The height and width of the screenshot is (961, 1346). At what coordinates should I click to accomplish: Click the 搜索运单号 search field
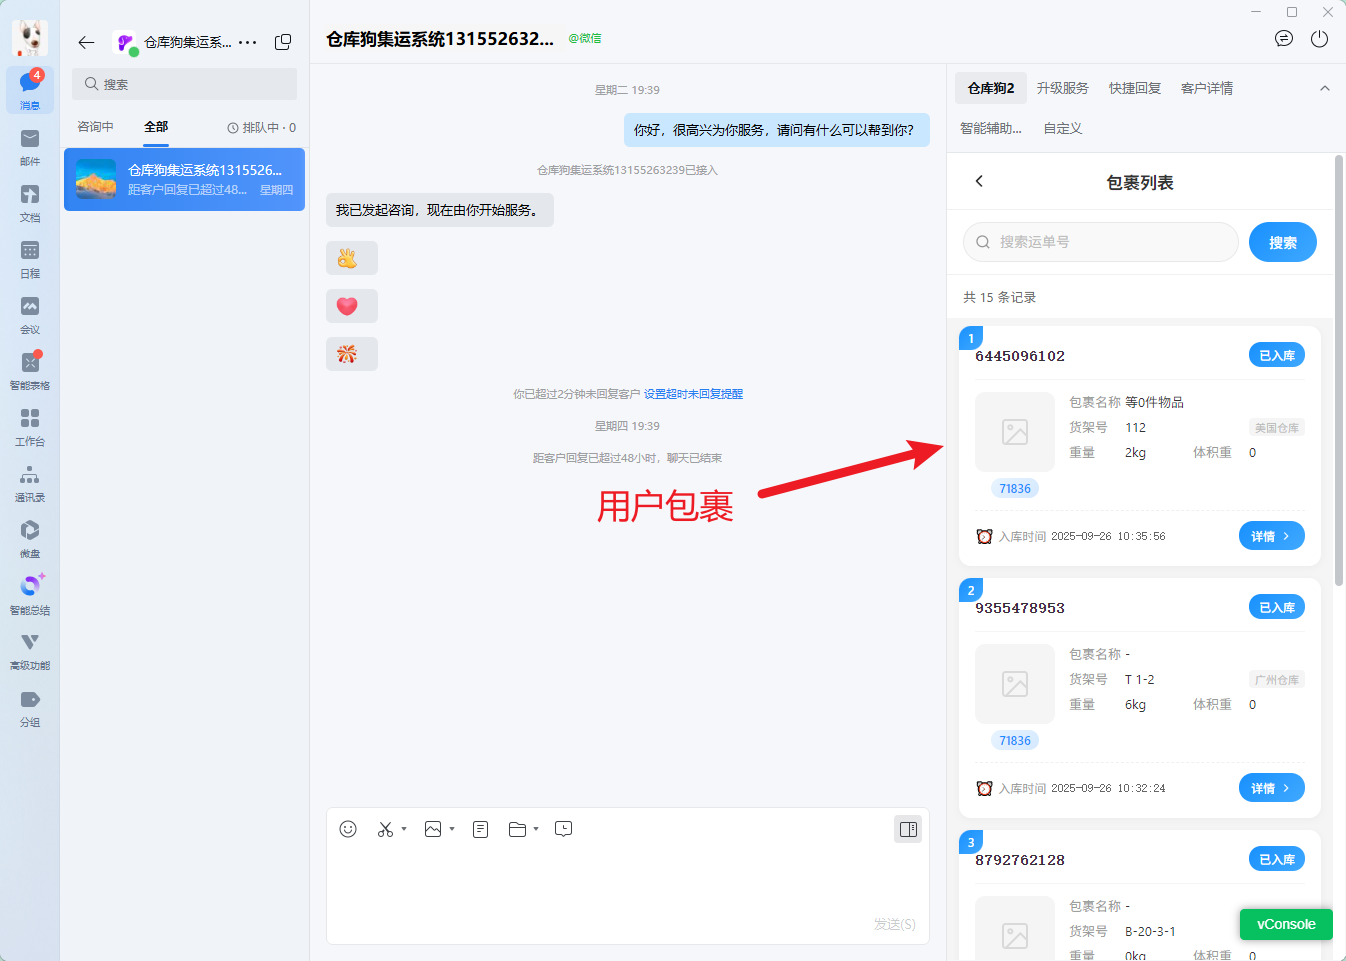point(1101,242)
